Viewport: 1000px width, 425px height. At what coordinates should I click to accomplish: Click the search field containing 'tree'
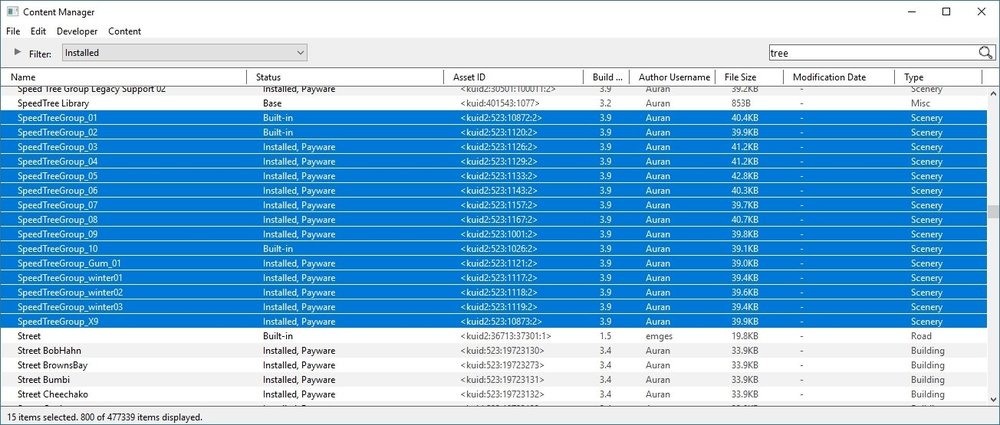point(873,53)
